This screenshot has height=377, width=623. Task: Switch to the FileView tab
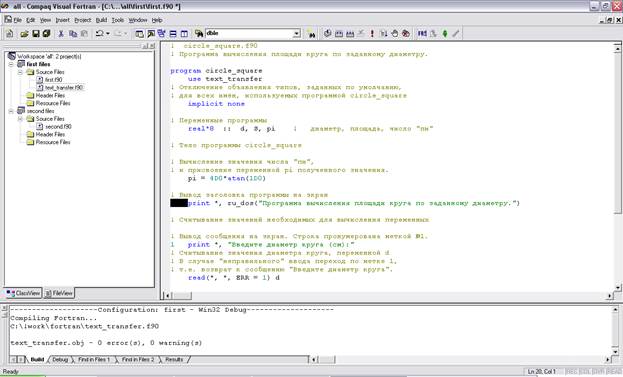(x=59, y=293)
